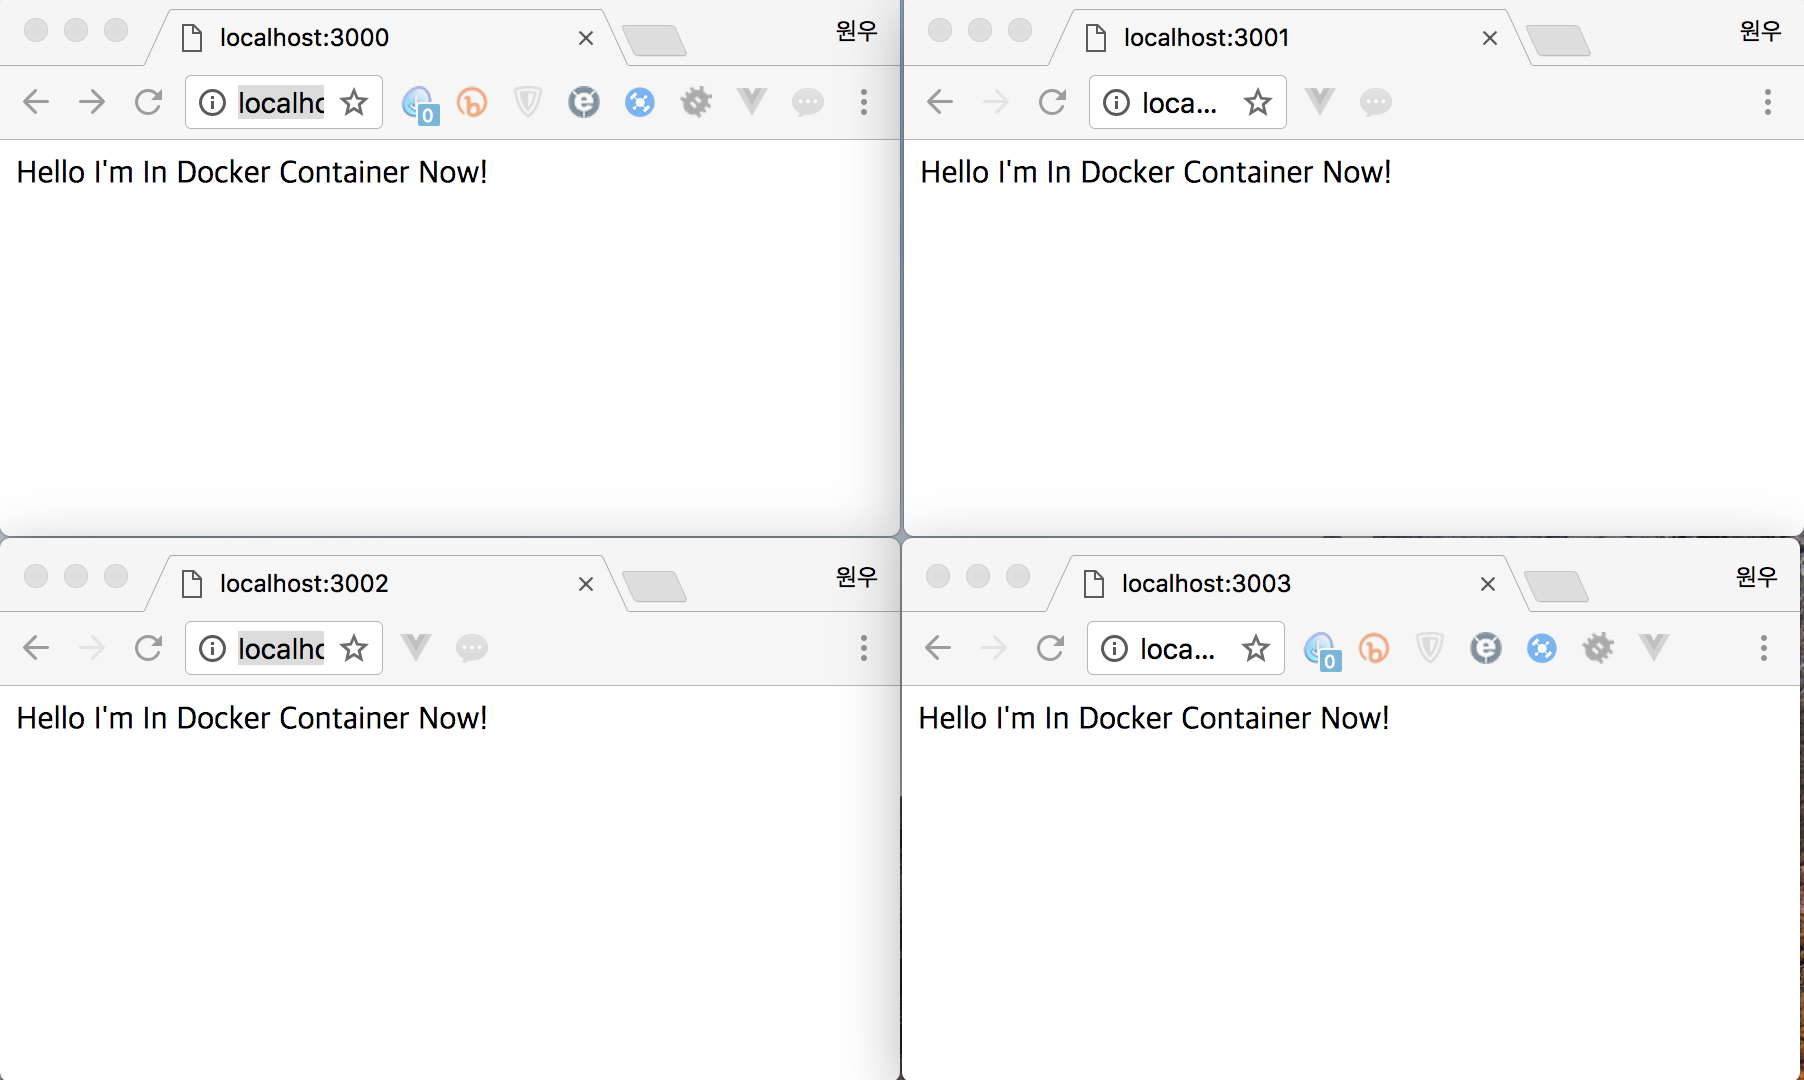Open three-dot menu in localhost:3001 window
This screenshot has width=1804, height=1080.
[x=1767, y=102]
